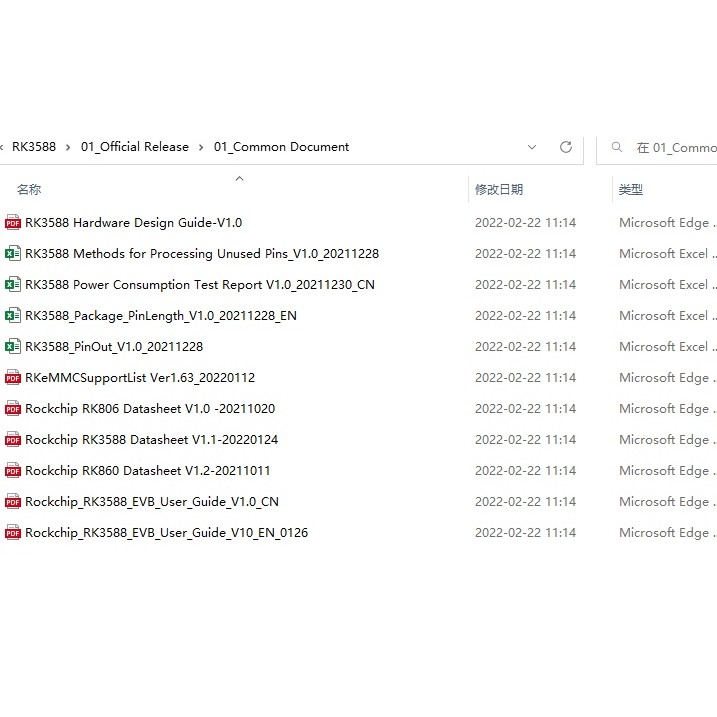Click Excel icon of Methods for Processing Unused Pins
The height and width of the screenshot is (717, 717).
tap(13, 254)
